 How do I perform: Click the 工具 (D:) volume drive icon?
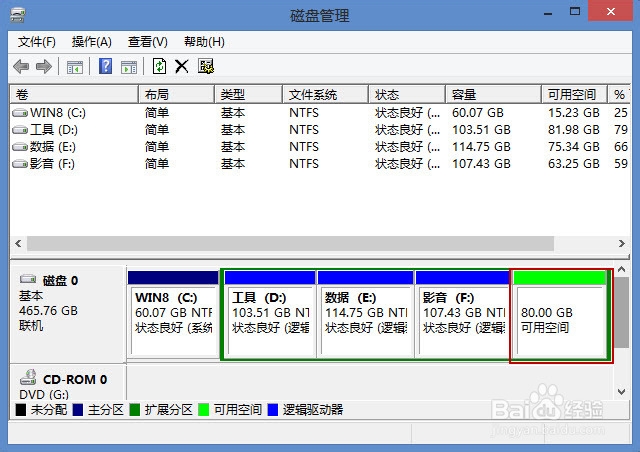click(20, 130)
